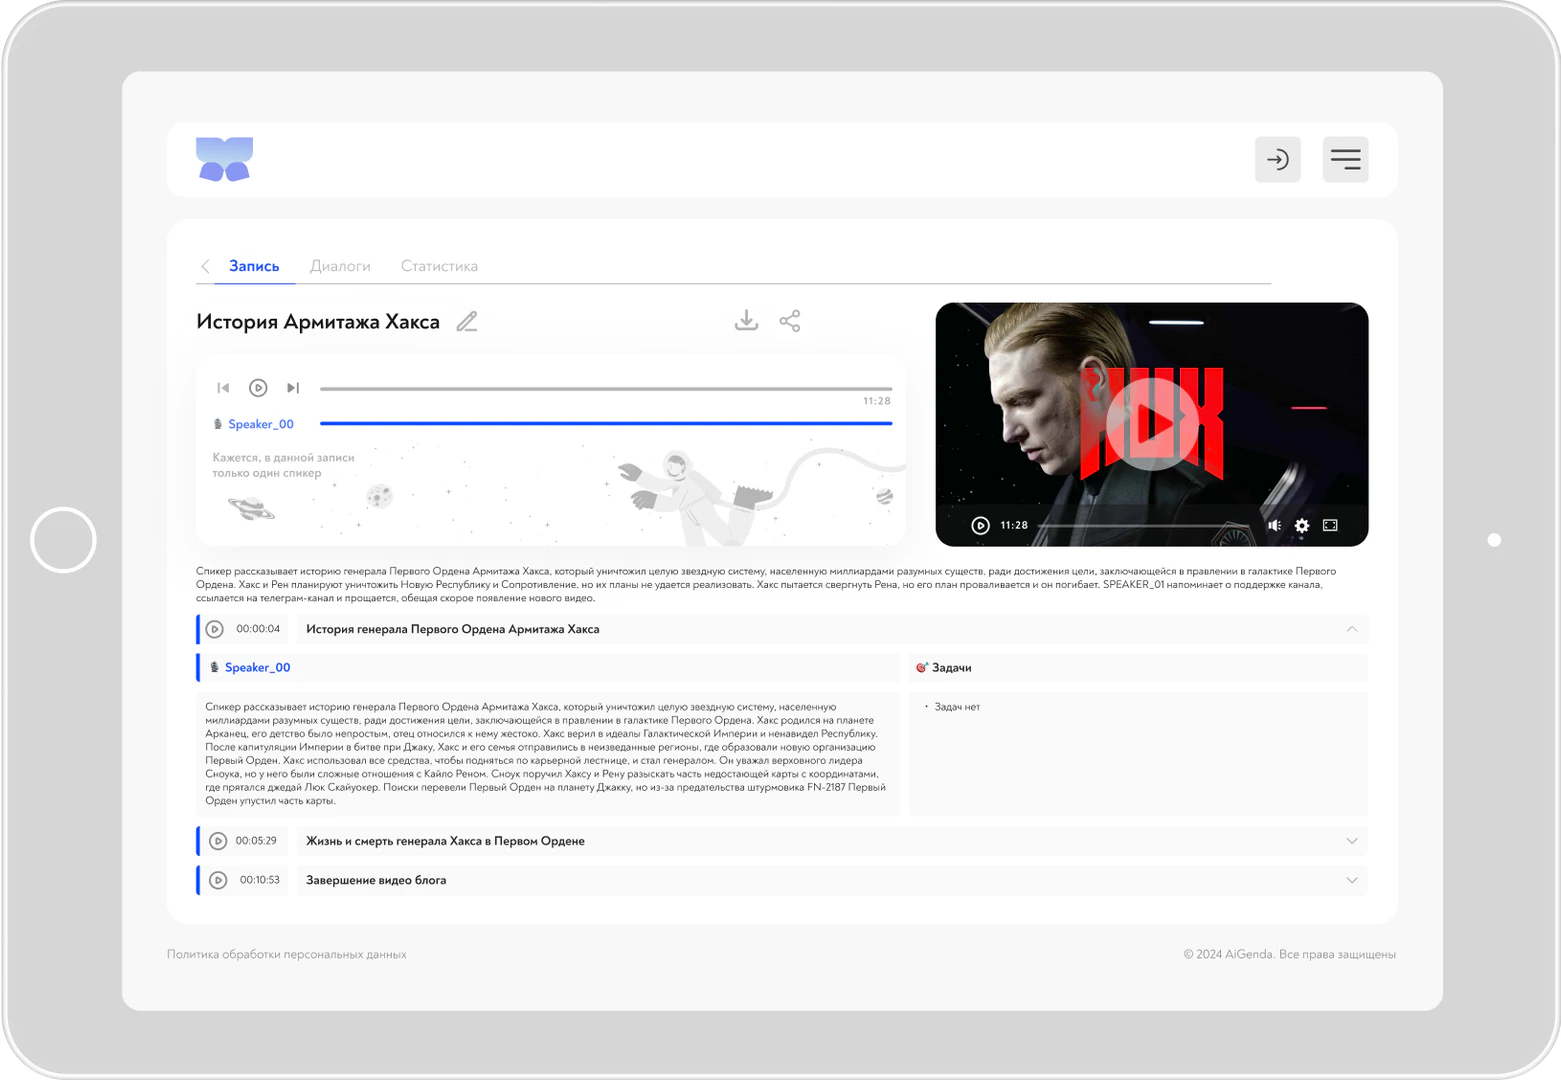Toggle fullscreen mode in the video player
The width and height of the screenshot is (1561, 1080).
[x=1328, y=524]
